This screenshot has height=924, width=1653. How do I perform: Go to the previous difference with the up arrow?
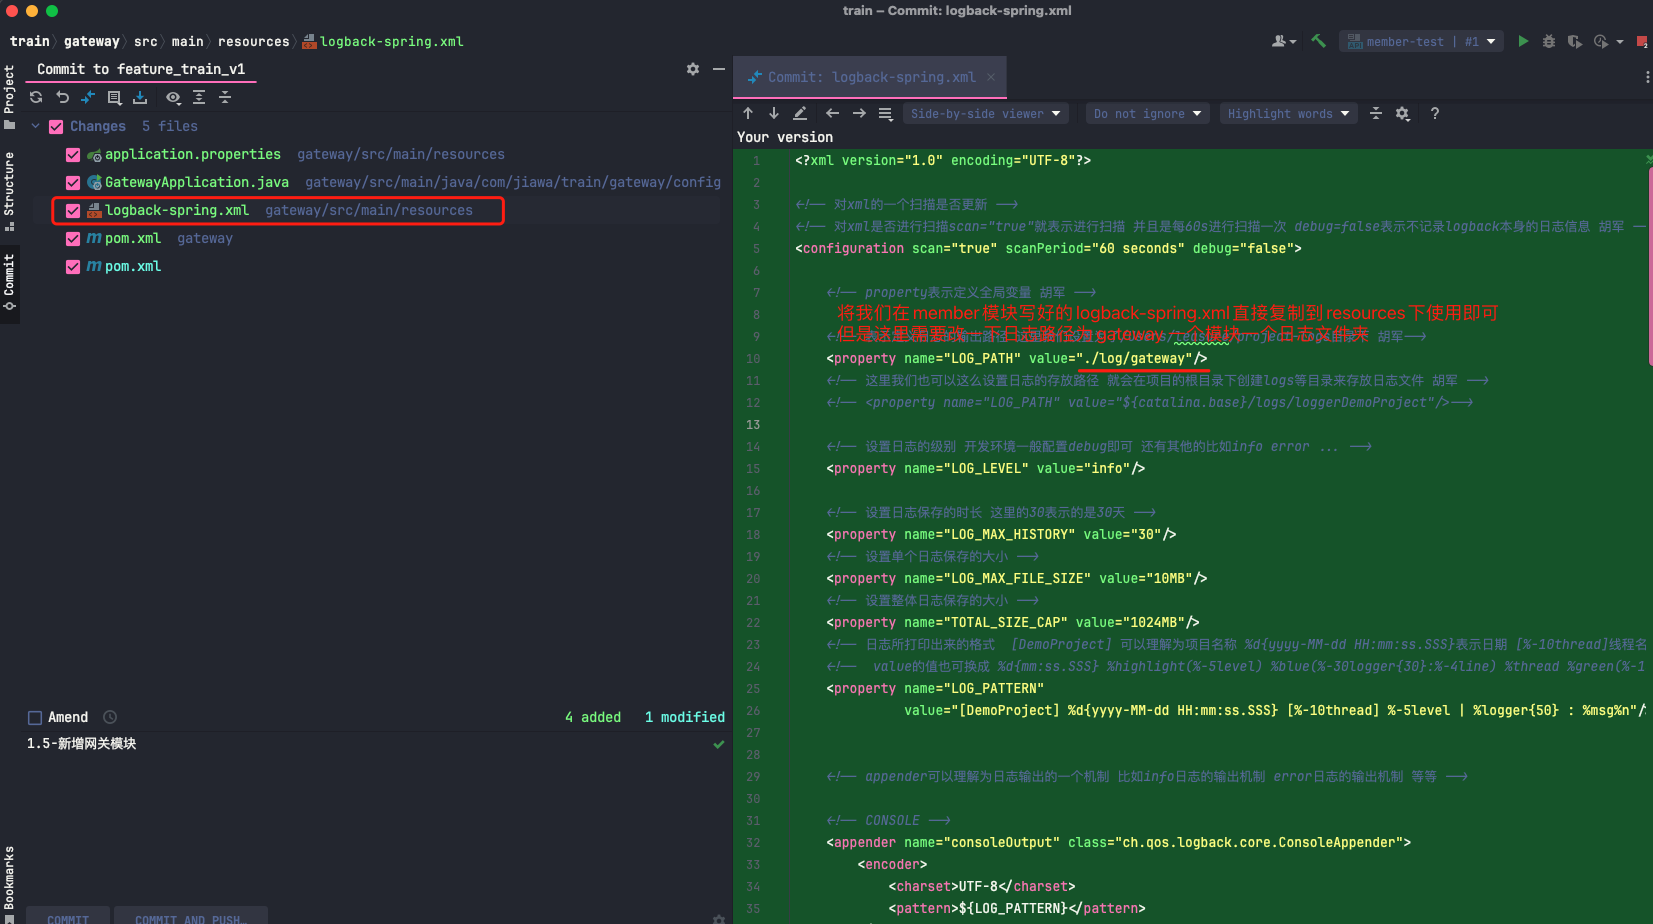[x=748, y=113]
